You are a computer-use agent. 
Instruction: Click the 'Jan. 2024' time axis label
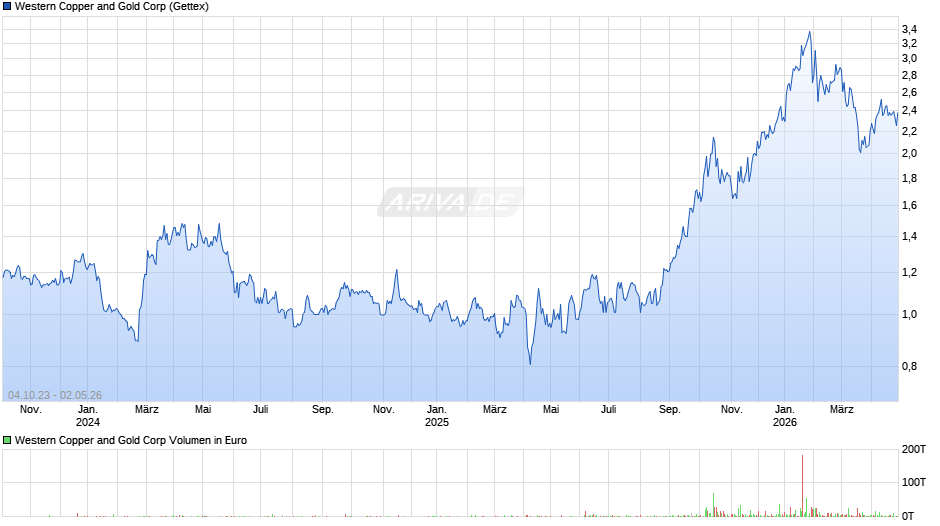88,416
